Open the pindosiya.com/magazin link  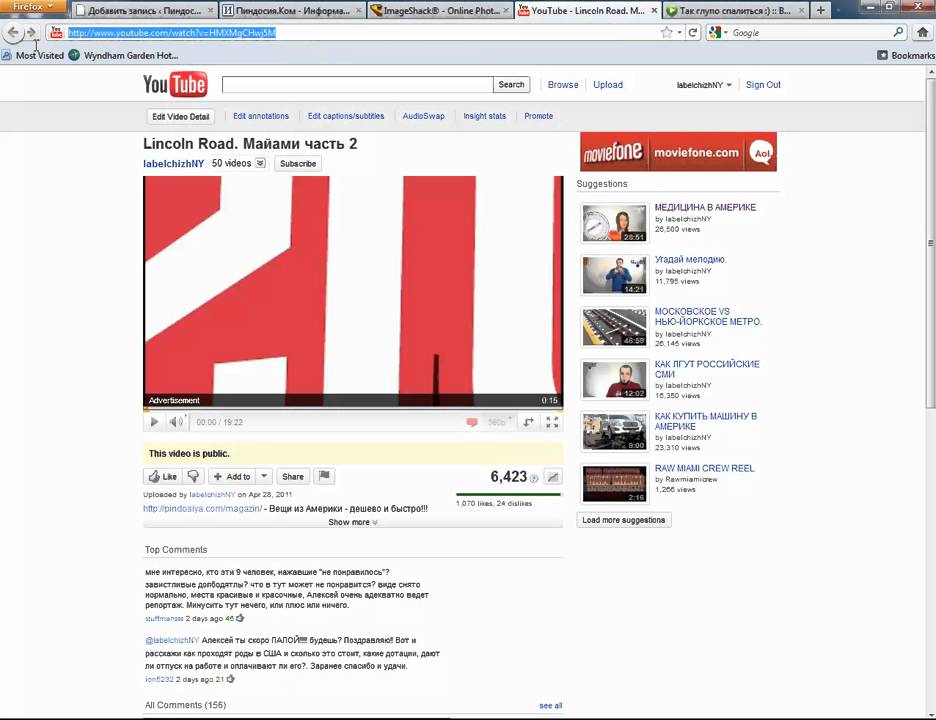[x=202, y=509]
